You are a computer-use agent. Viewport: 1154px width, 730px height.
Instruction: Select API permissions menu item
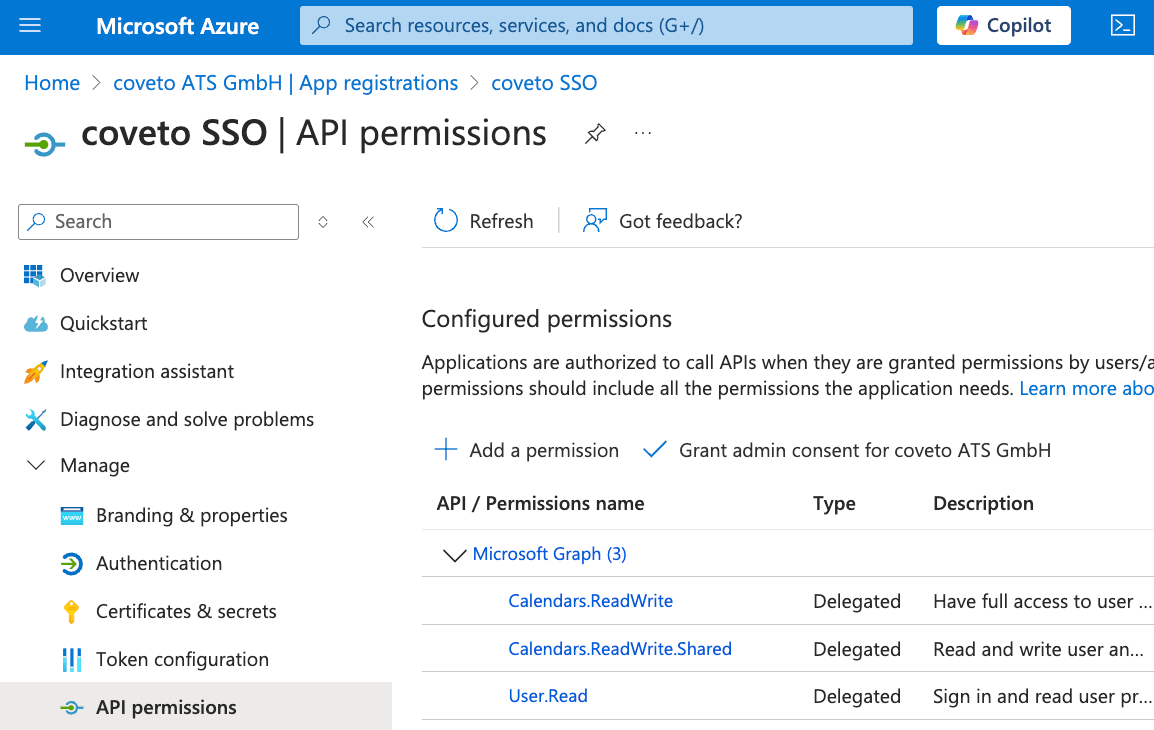(x=196, y=706)
